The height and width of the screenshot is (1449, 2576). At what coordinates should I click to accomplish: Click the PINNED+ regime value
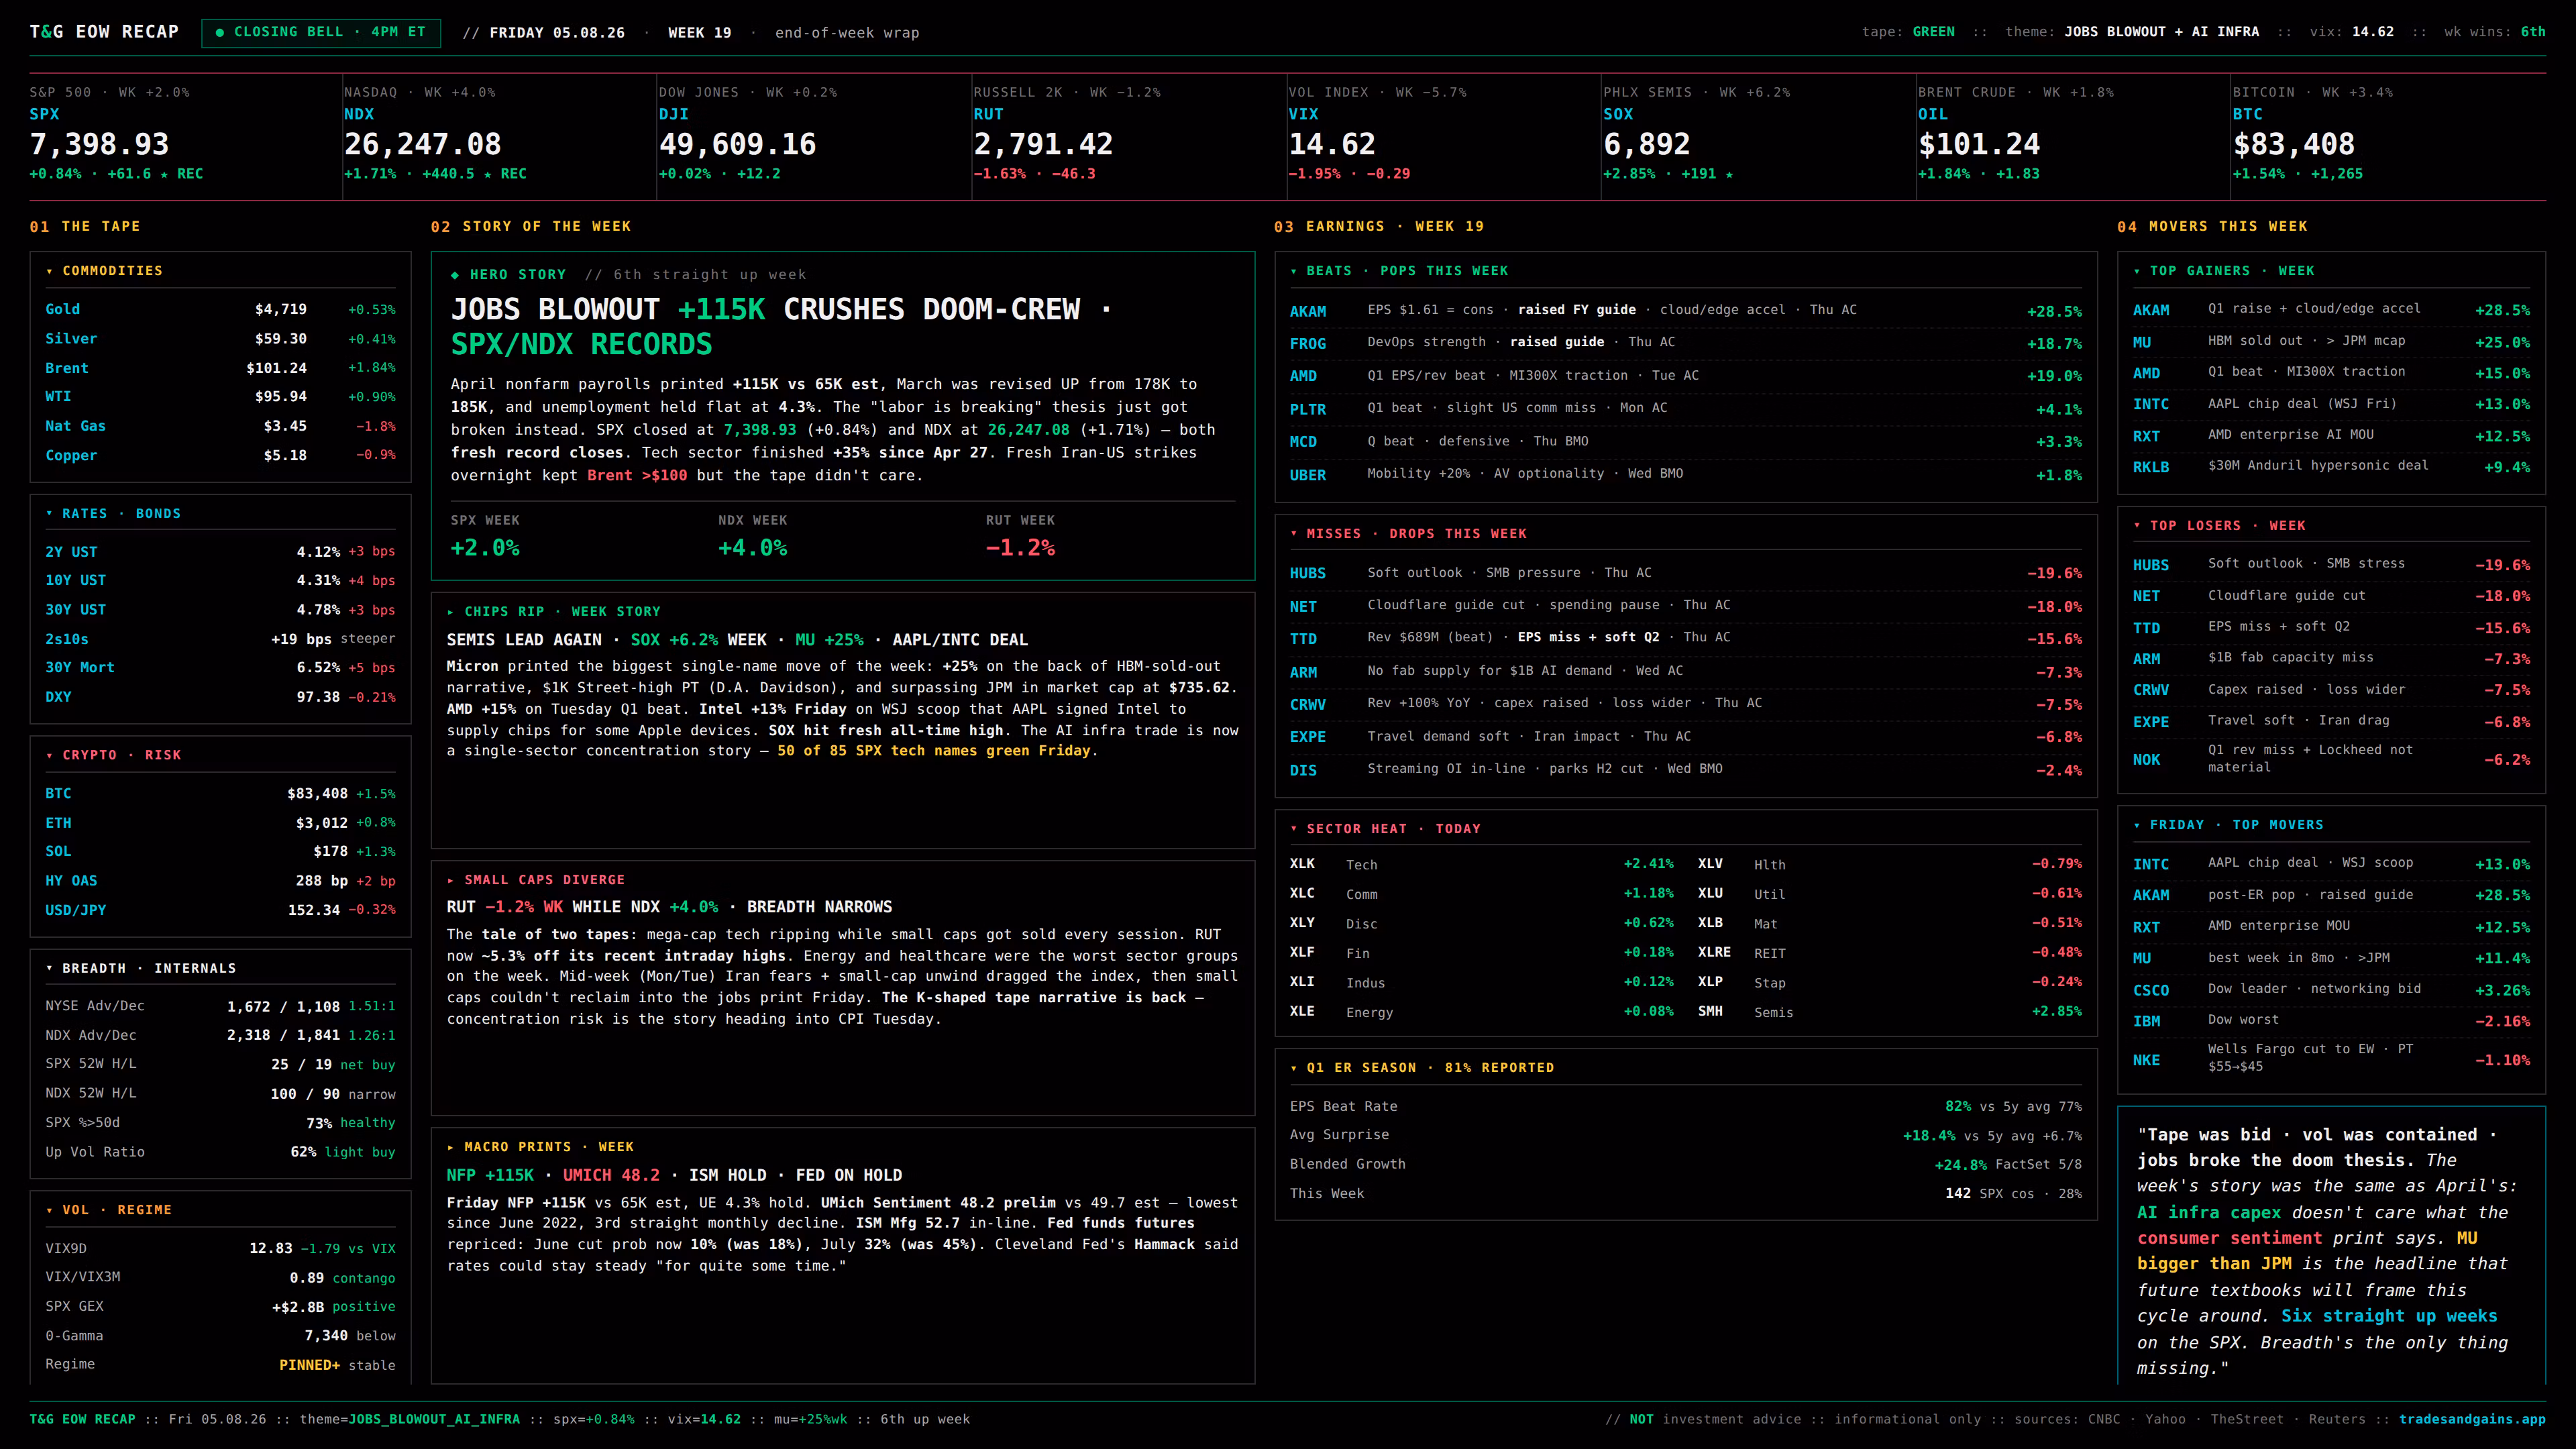[x=310, y=1365]
